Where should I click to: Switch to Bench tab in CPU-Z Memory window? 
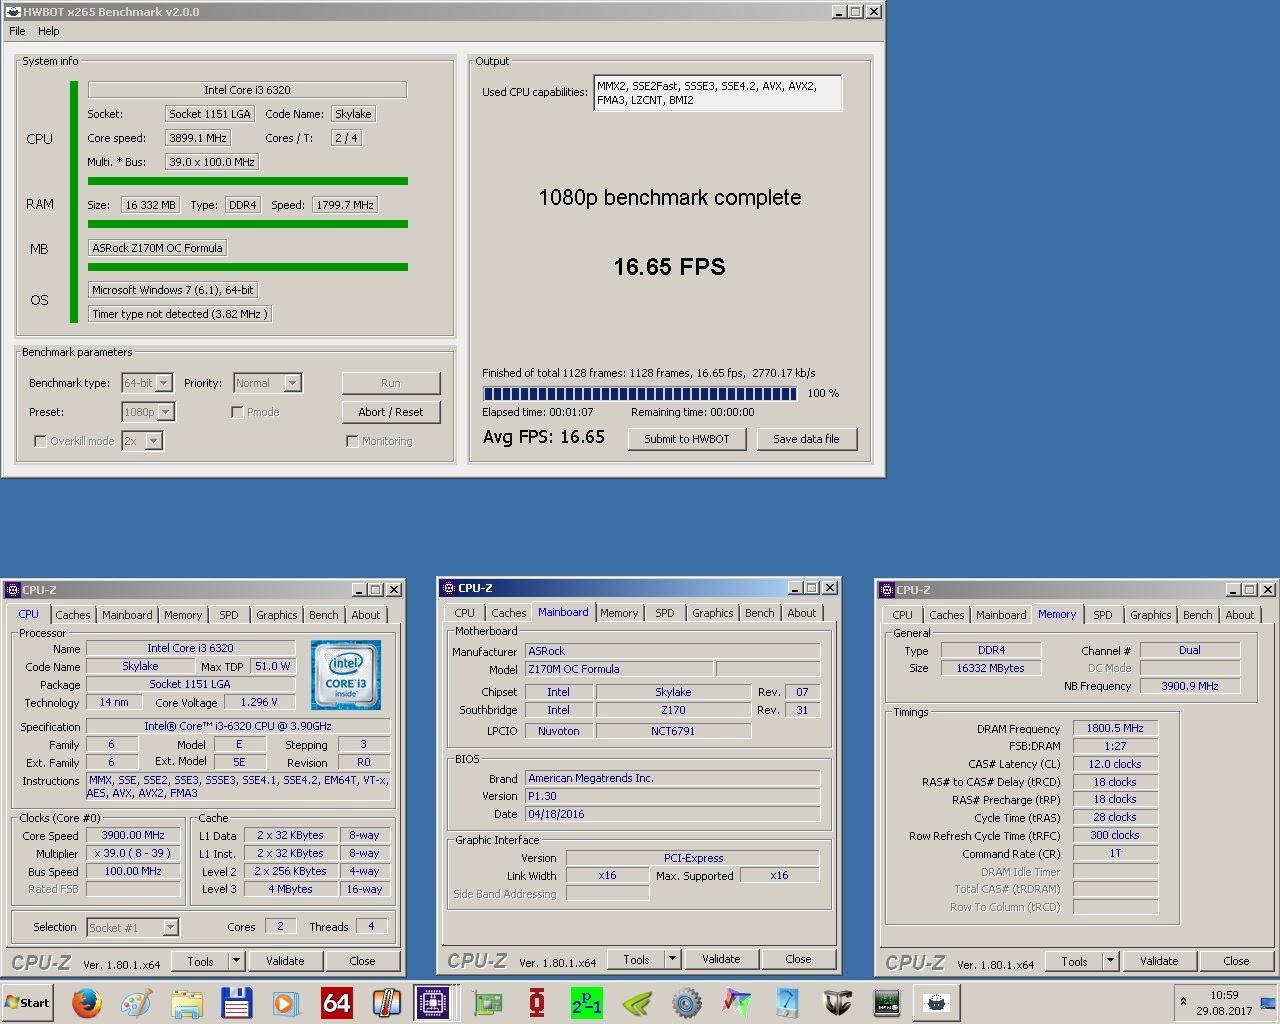1197,615
